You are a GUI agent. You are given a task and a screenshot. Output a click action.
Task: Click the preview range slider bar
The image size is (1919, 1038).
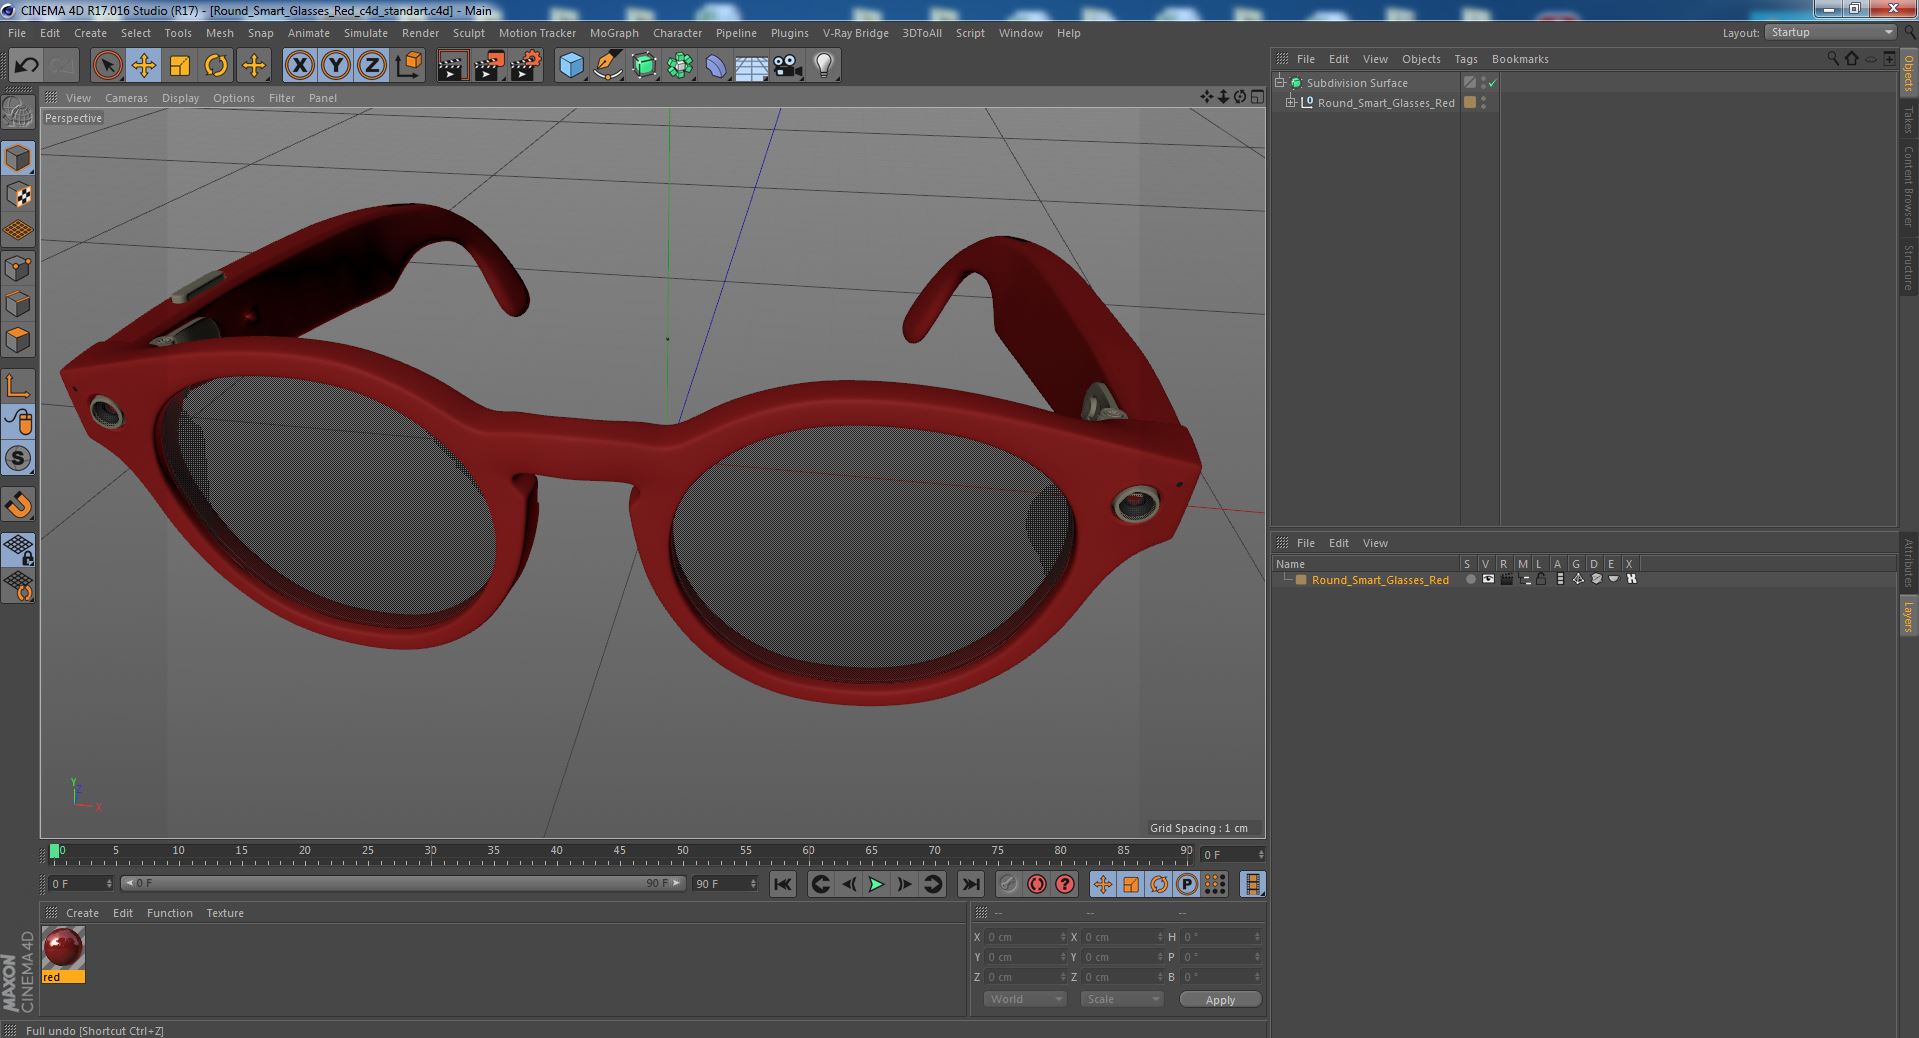(x=403, y=883)
